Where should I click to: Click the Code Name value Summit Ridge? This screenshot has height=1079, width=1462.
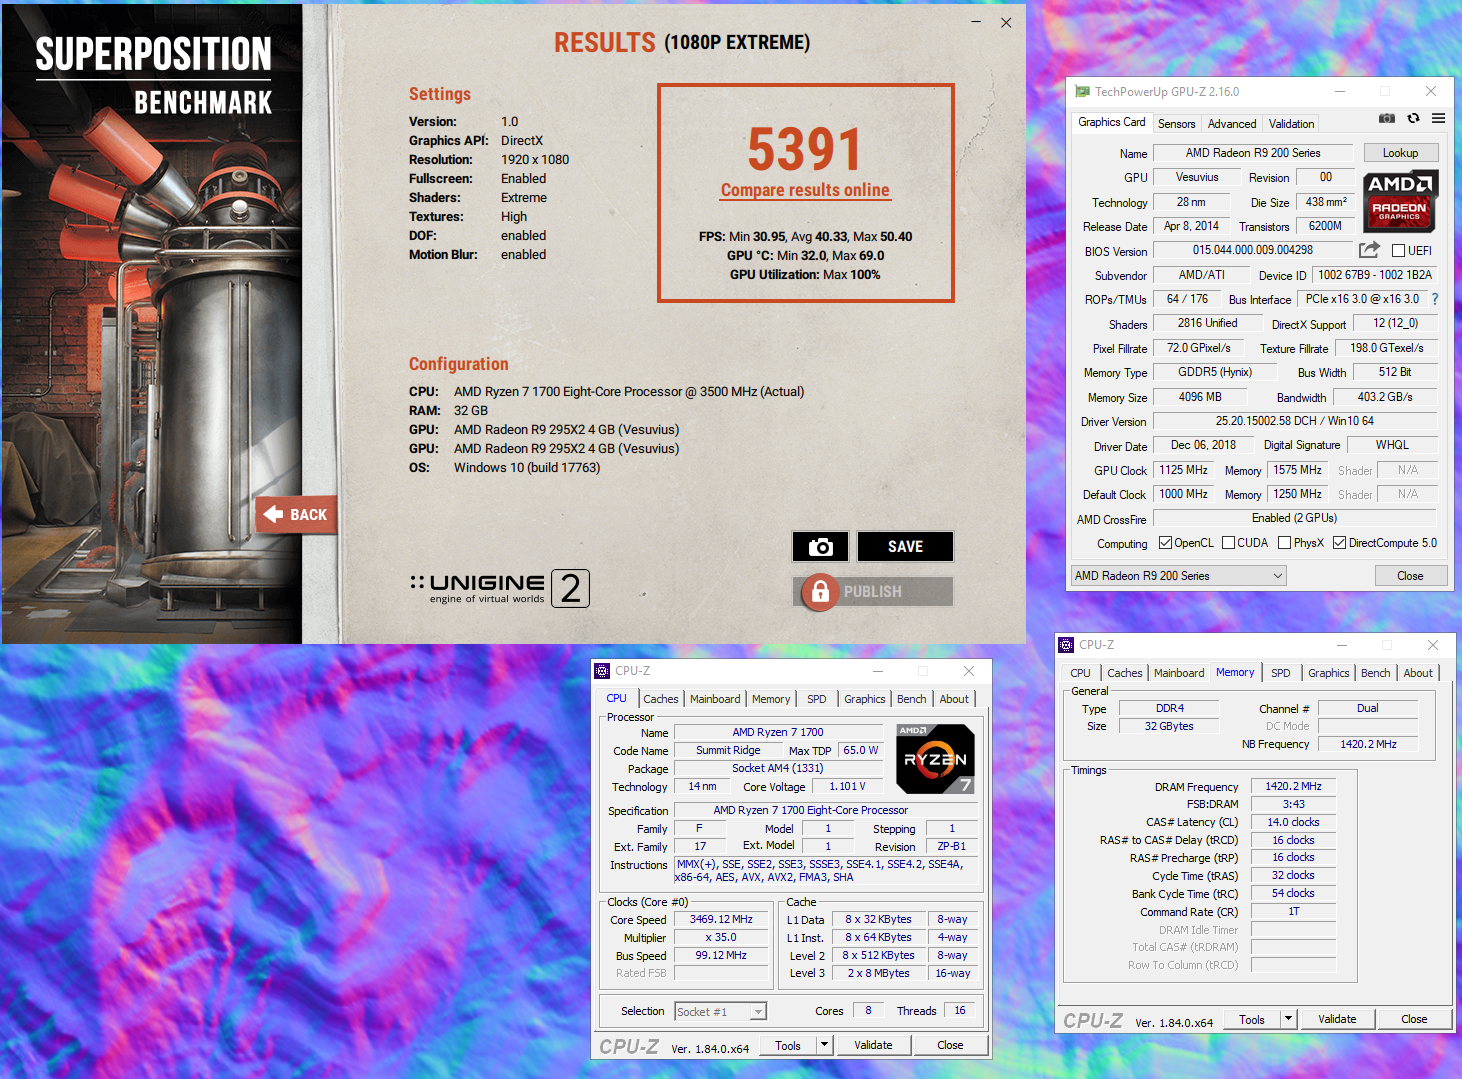(x=728, y=750)
